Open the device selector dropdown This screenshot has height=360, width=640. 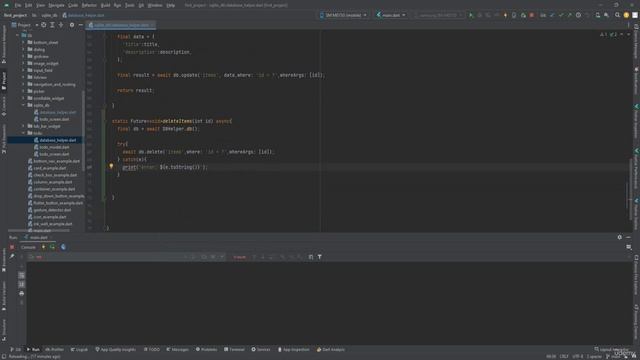(x=343, y=15)
